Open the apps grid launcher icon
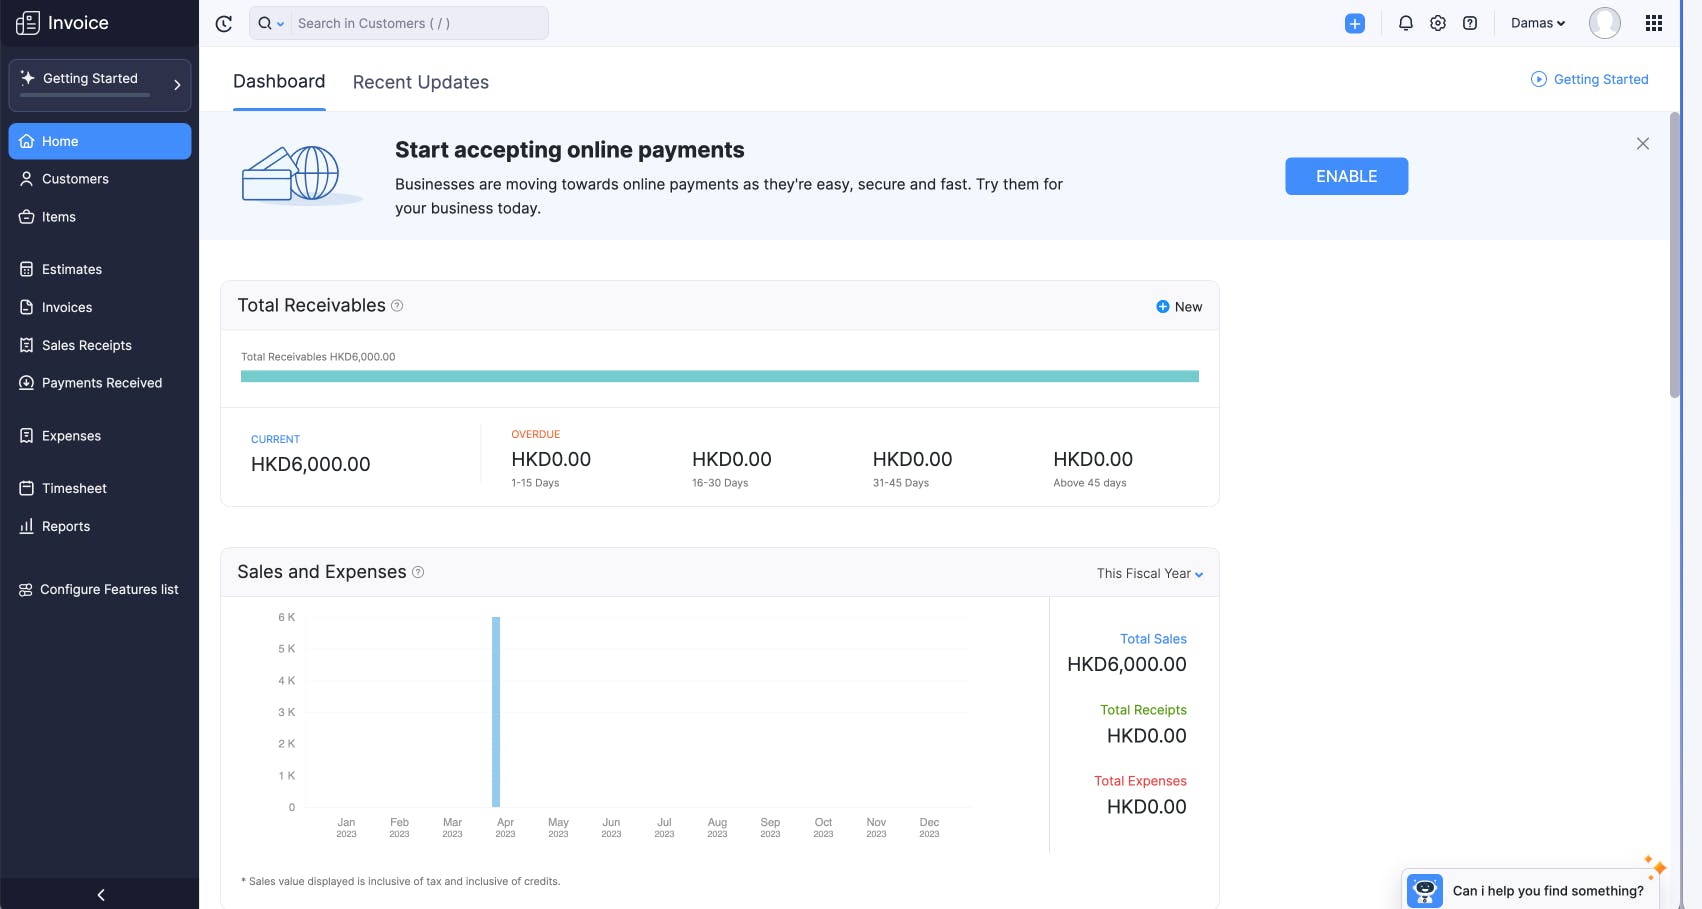The height and width of the screenshot is (909, 1702). 1654,23
